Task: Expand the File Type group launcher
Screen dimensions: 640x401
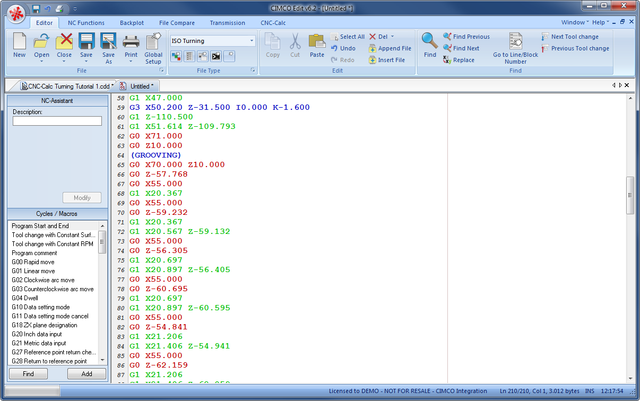Action: [253, 71]
